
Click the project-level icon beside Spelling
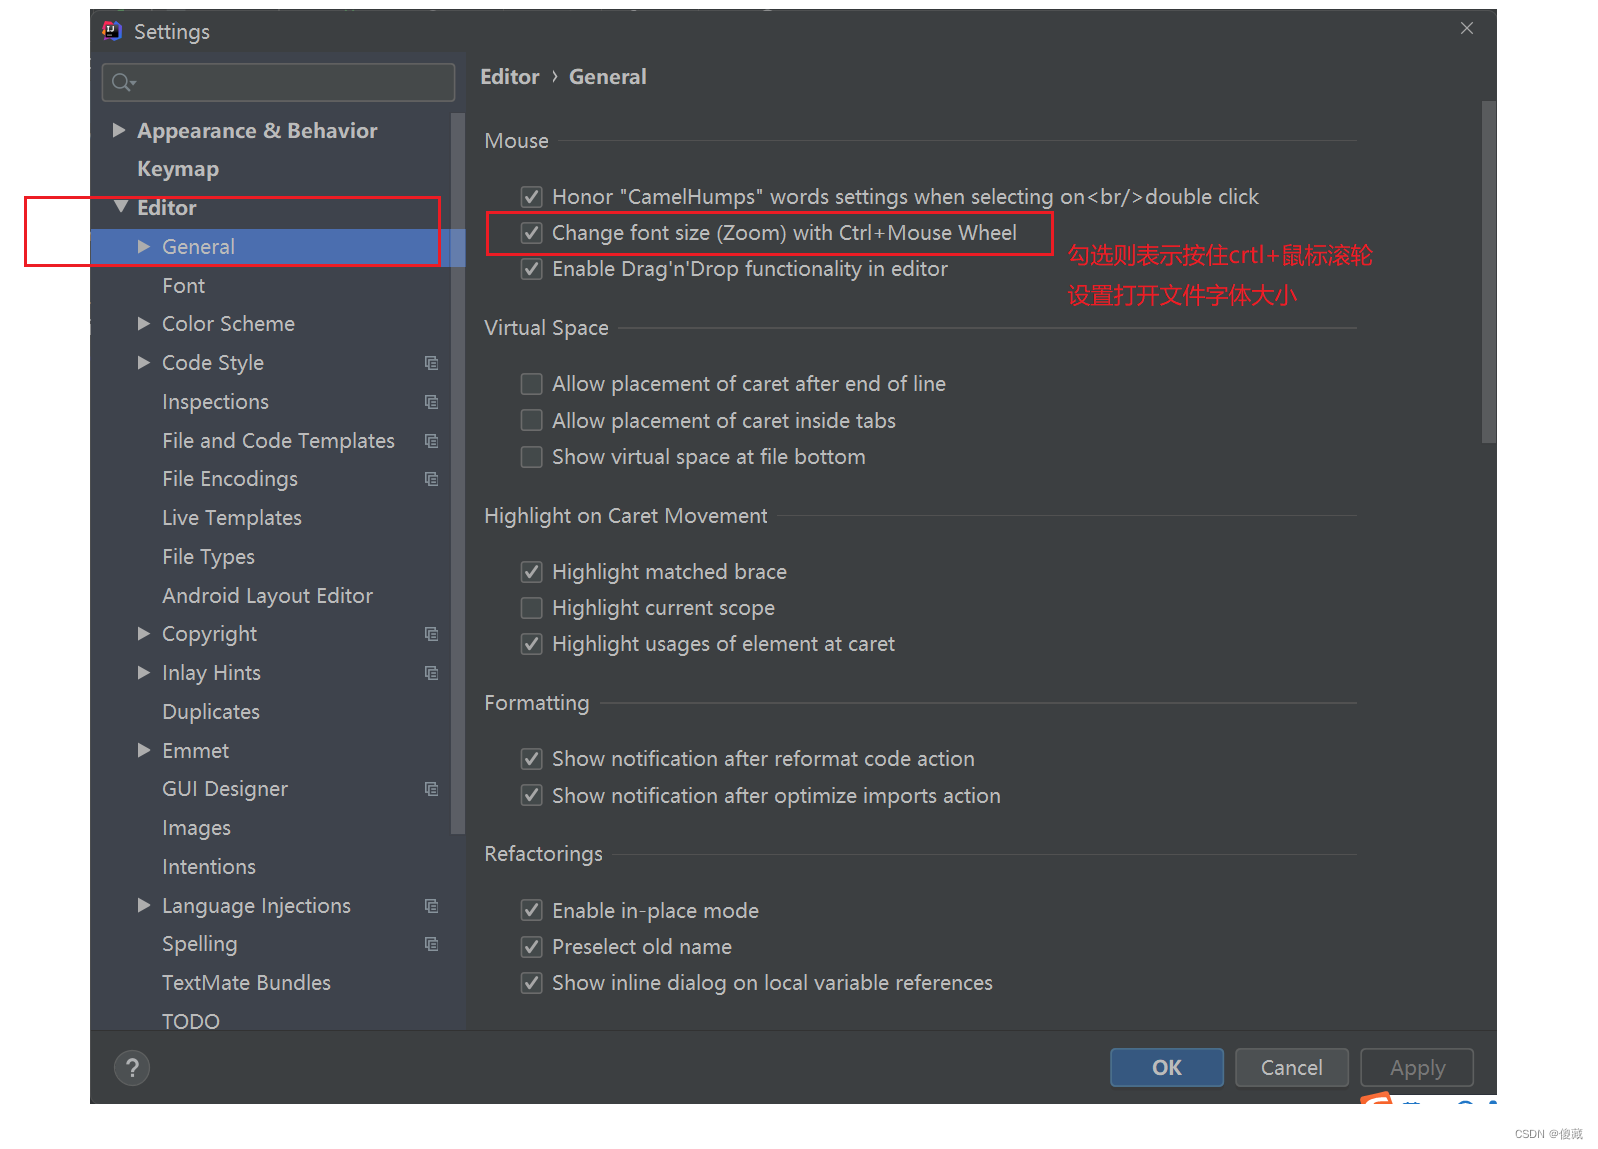431,944
